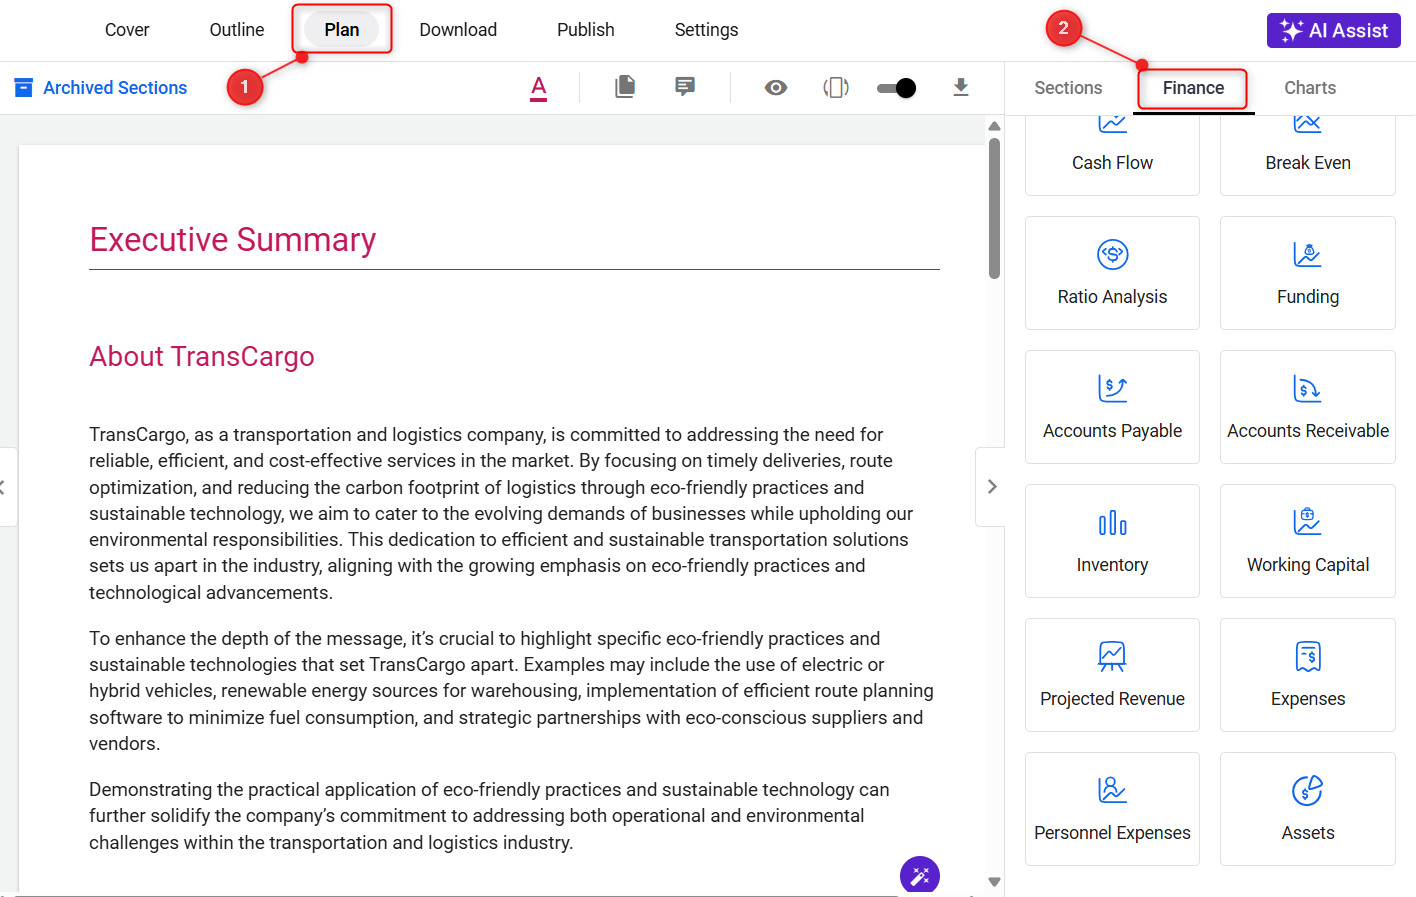Click the document pages icon in toolbar
The width and height of the screenshot is (1416, 897).
click(x=625, y=87)
